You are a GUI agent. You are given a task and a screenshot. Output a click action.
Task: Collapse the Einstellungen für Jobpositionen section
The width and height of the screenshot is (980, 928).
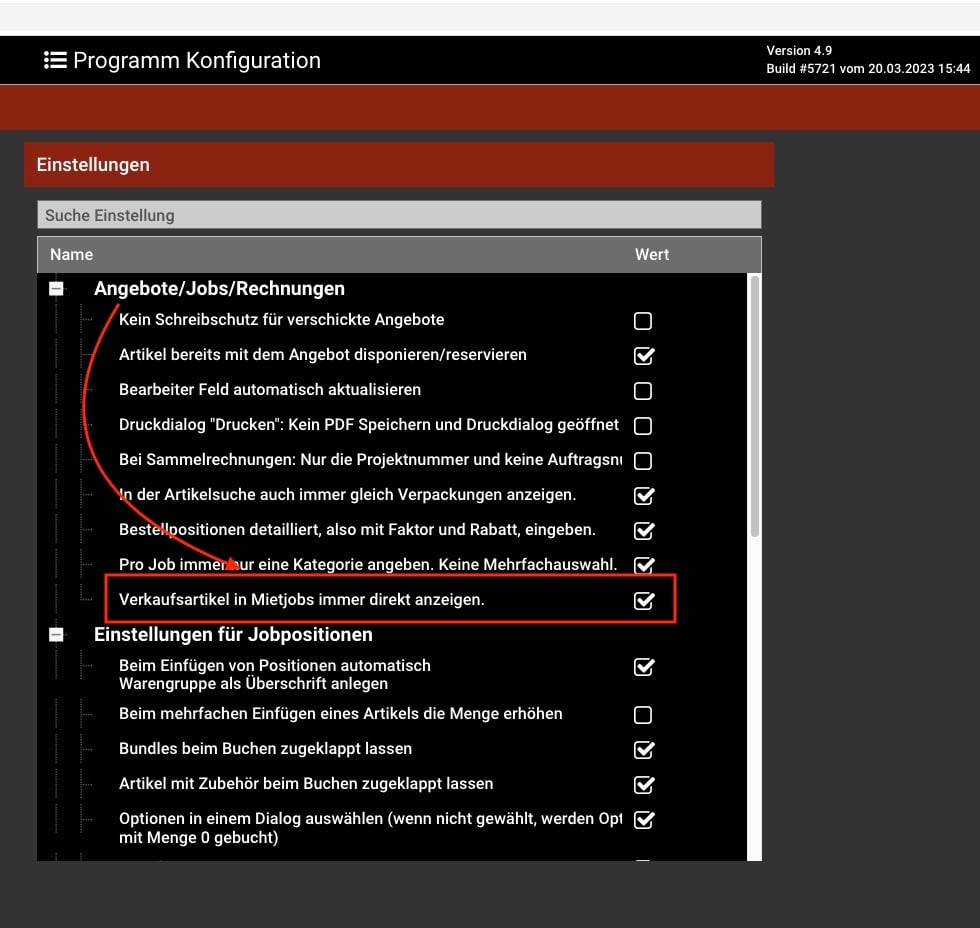coord(56,635)
